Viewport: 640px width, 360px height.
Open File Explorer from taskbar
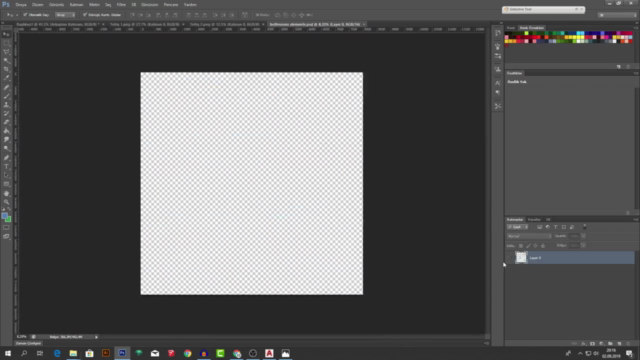(73, 353)
